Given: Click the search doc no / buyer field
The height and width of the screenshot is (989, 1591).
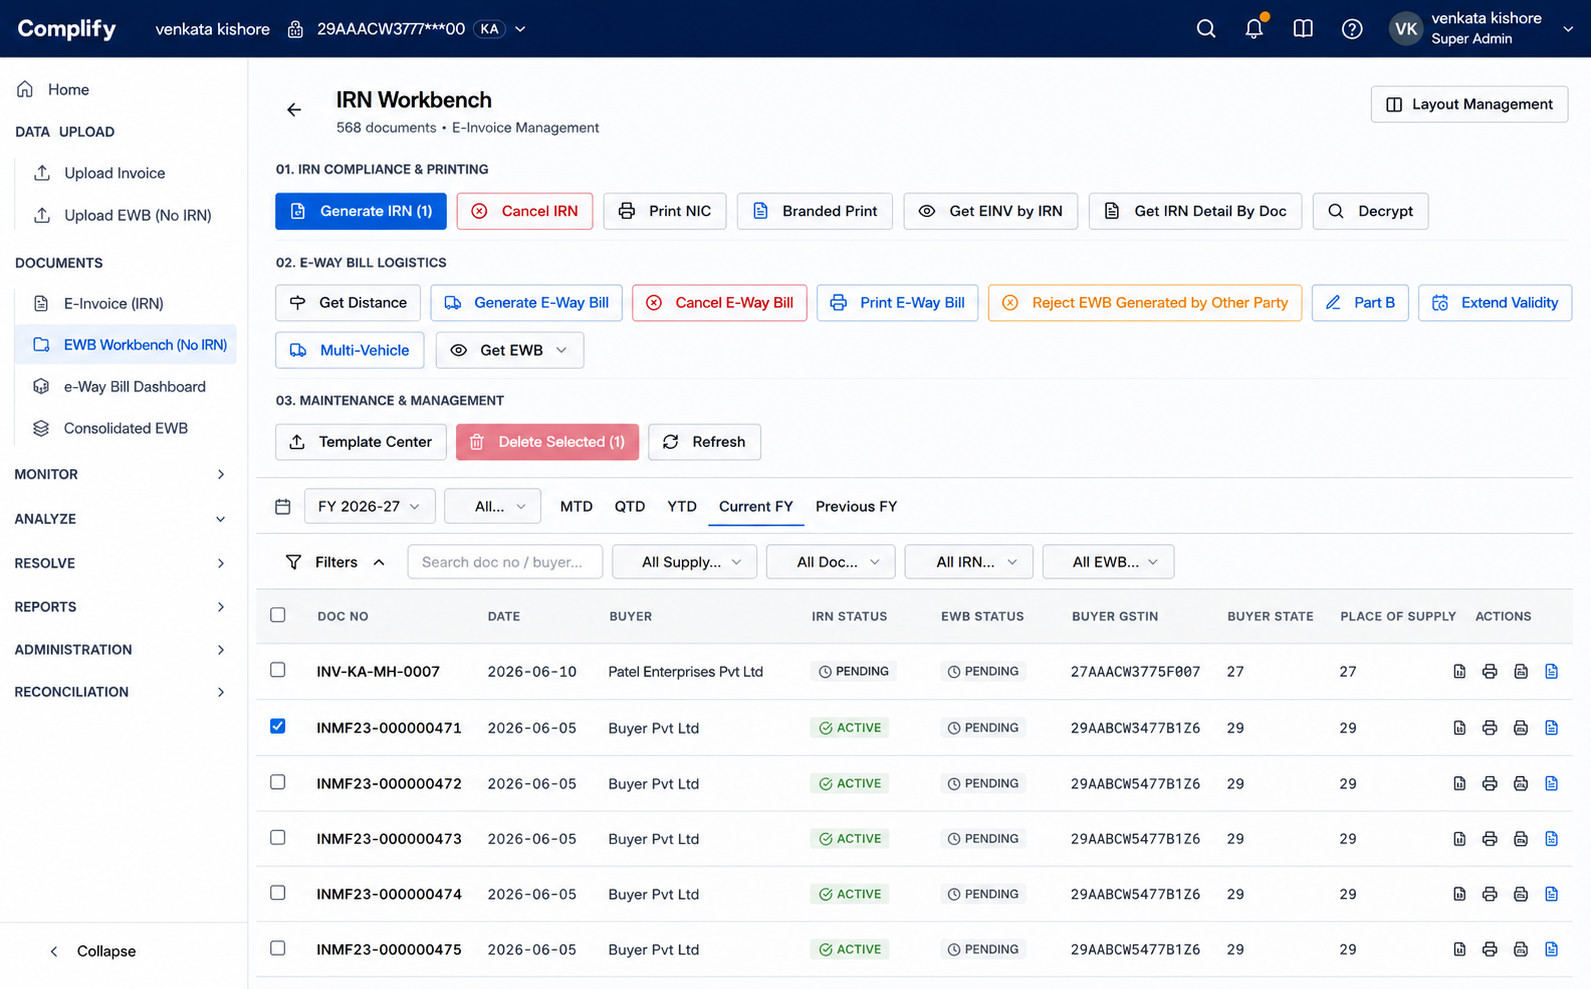Looking at the screenshot, I should [x=505, y=562].
